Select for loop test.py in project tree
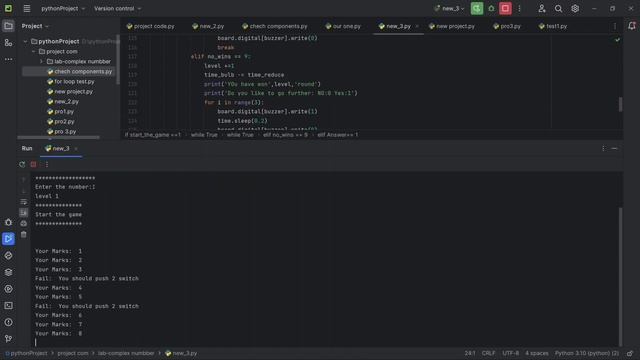The image size is (640, 360). coord(74,82)
